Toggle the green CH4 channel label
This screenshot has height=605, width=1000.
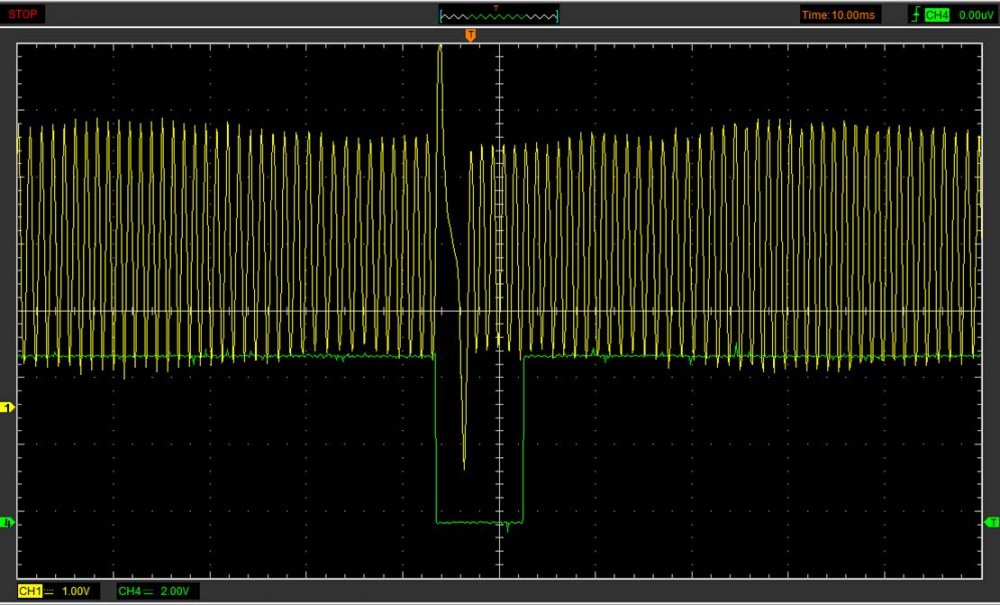[129, 592]
